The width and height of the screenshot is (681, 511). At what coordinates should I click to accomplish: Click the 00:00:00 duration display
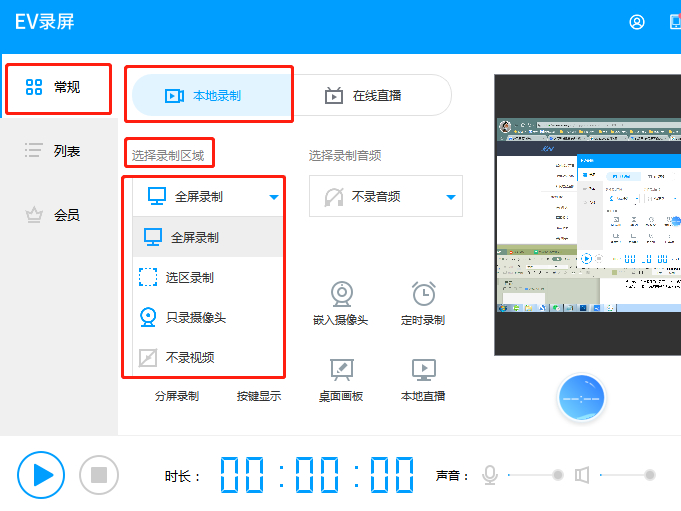tap(317, 475)
